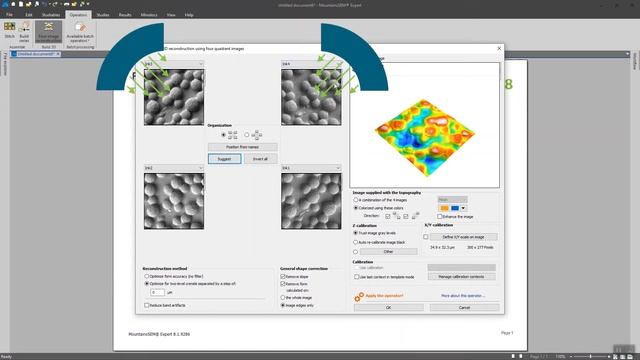Image resolution: width=640 pixels, height=360 pixels.
Task: Close the Untitled document tab
Action: tap(58, 54)
